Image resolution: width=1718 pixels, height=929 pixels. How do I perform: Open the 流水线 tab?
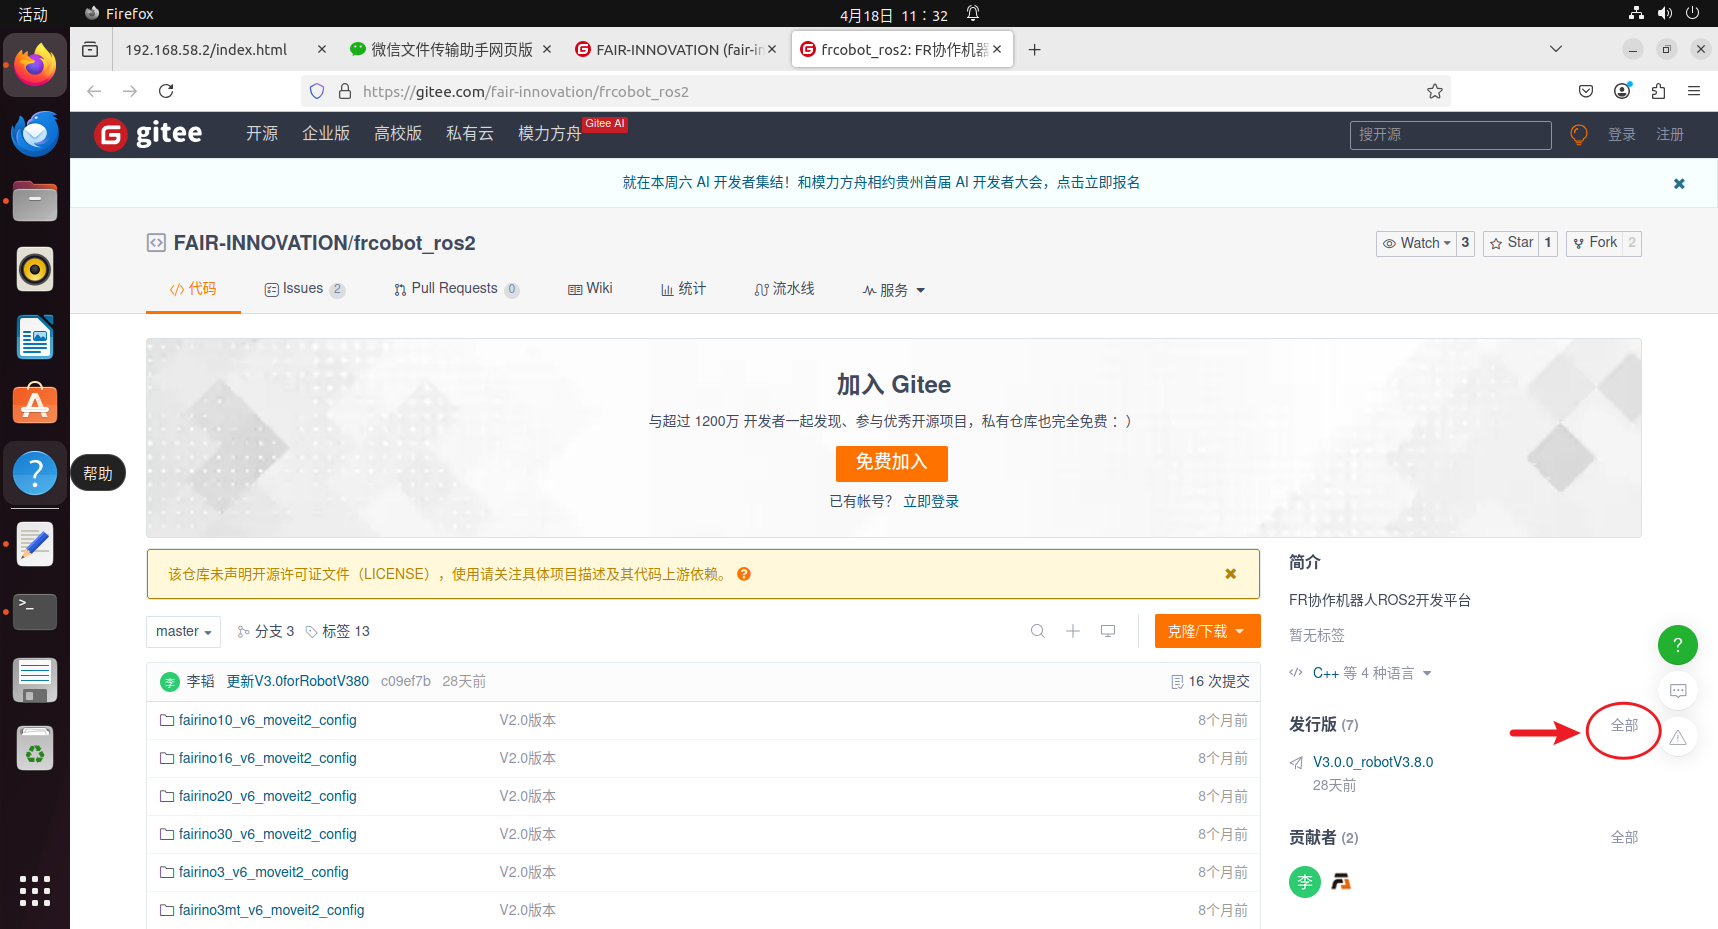point(784,289)
